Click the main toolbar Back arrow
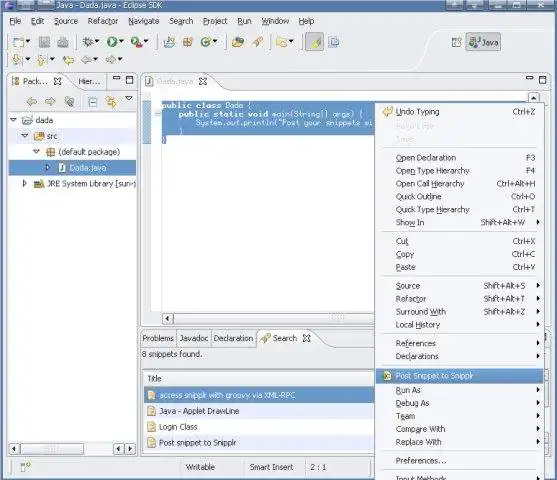557x480 pixels. (86, 59)
